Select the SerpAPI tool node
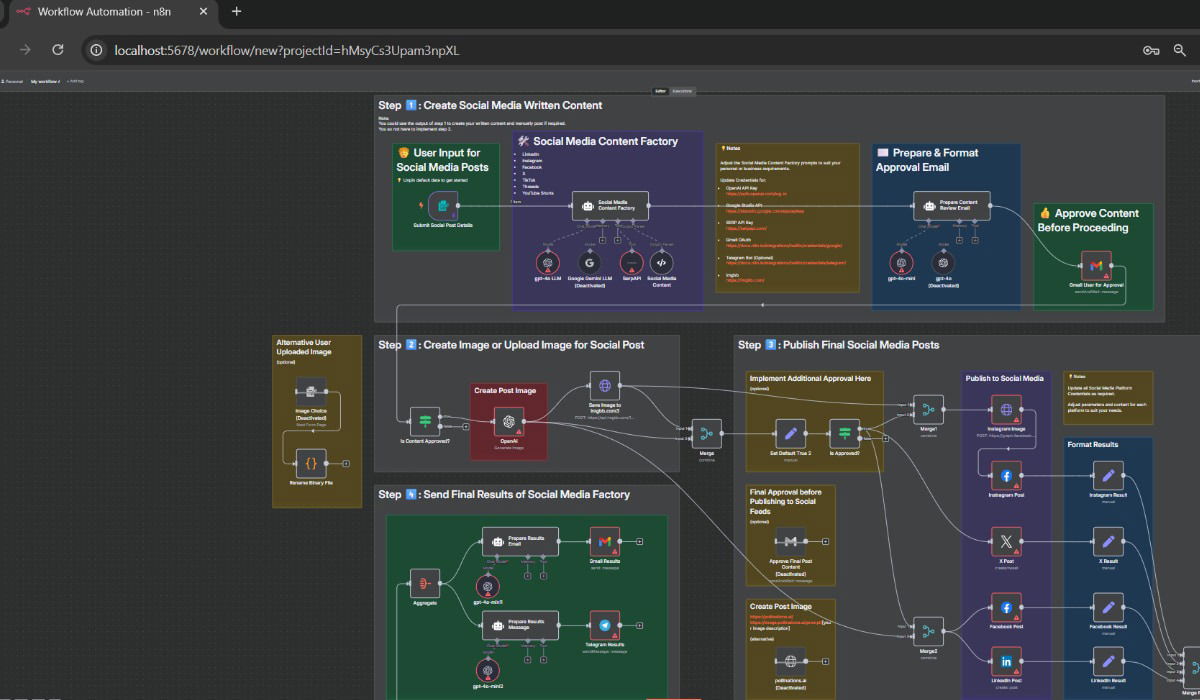Screen dimensions: 1200x700 tap(632, 263)
